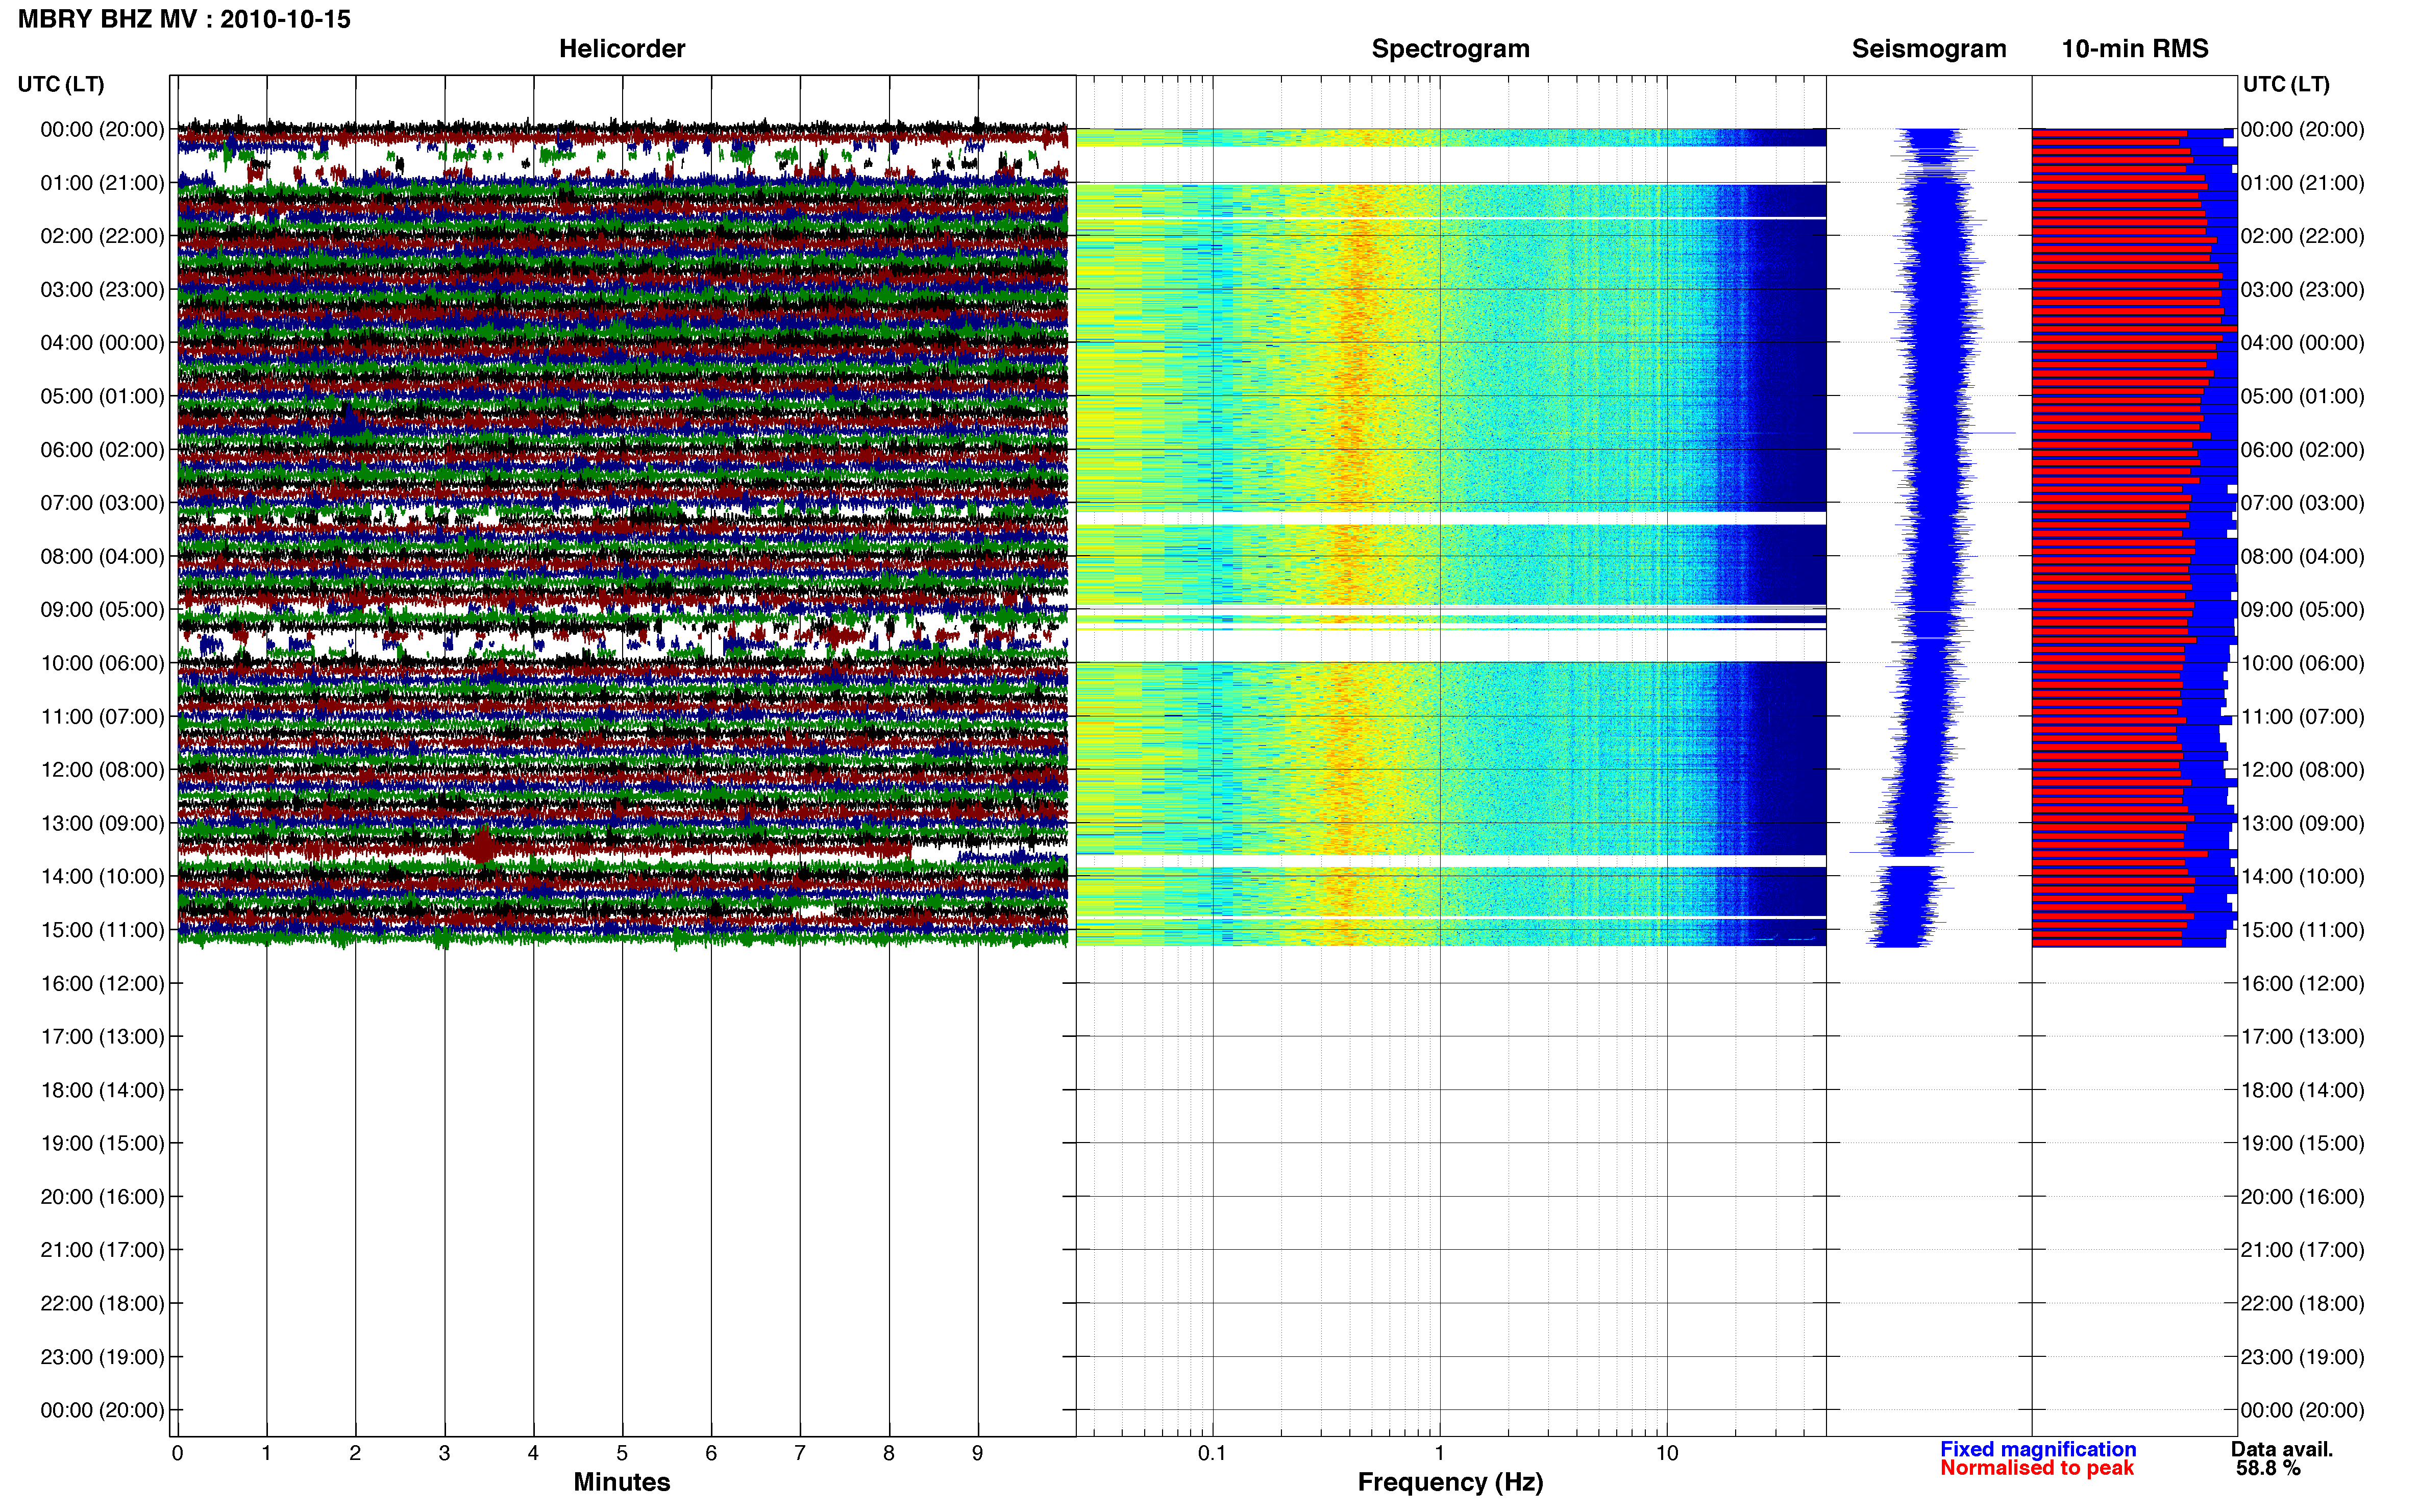Viewport: 2419px width, 1512px height.
Task: Click the large dark-red event burst near 13:30 in Helicorder
Action: [482, 847]
